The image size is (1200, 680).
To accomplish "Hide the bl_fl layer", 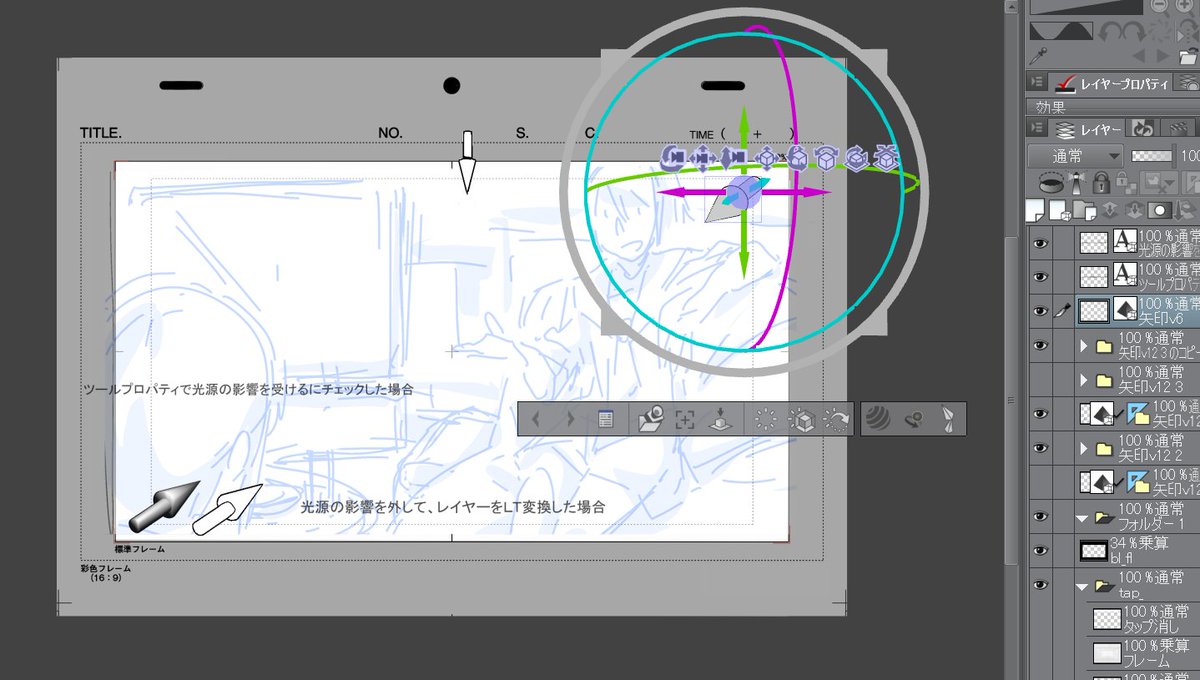I will click(1040, 550).
